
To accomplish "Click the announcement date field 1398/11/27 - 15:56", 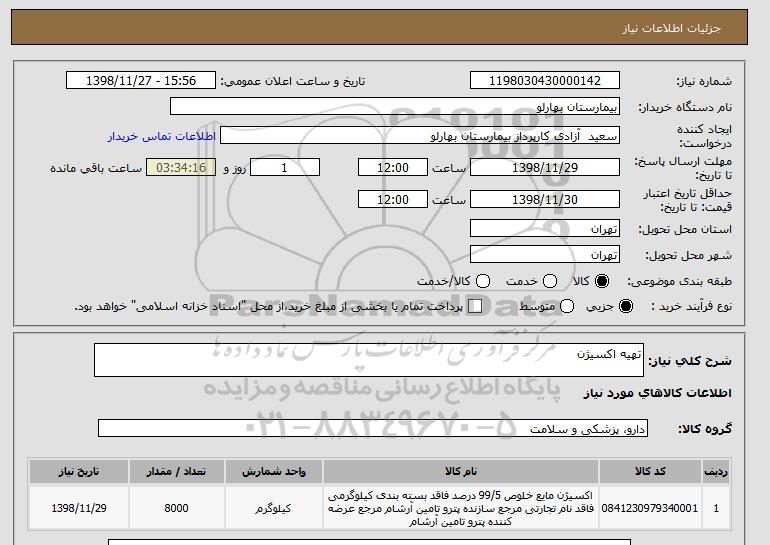I will coord(141,81).
